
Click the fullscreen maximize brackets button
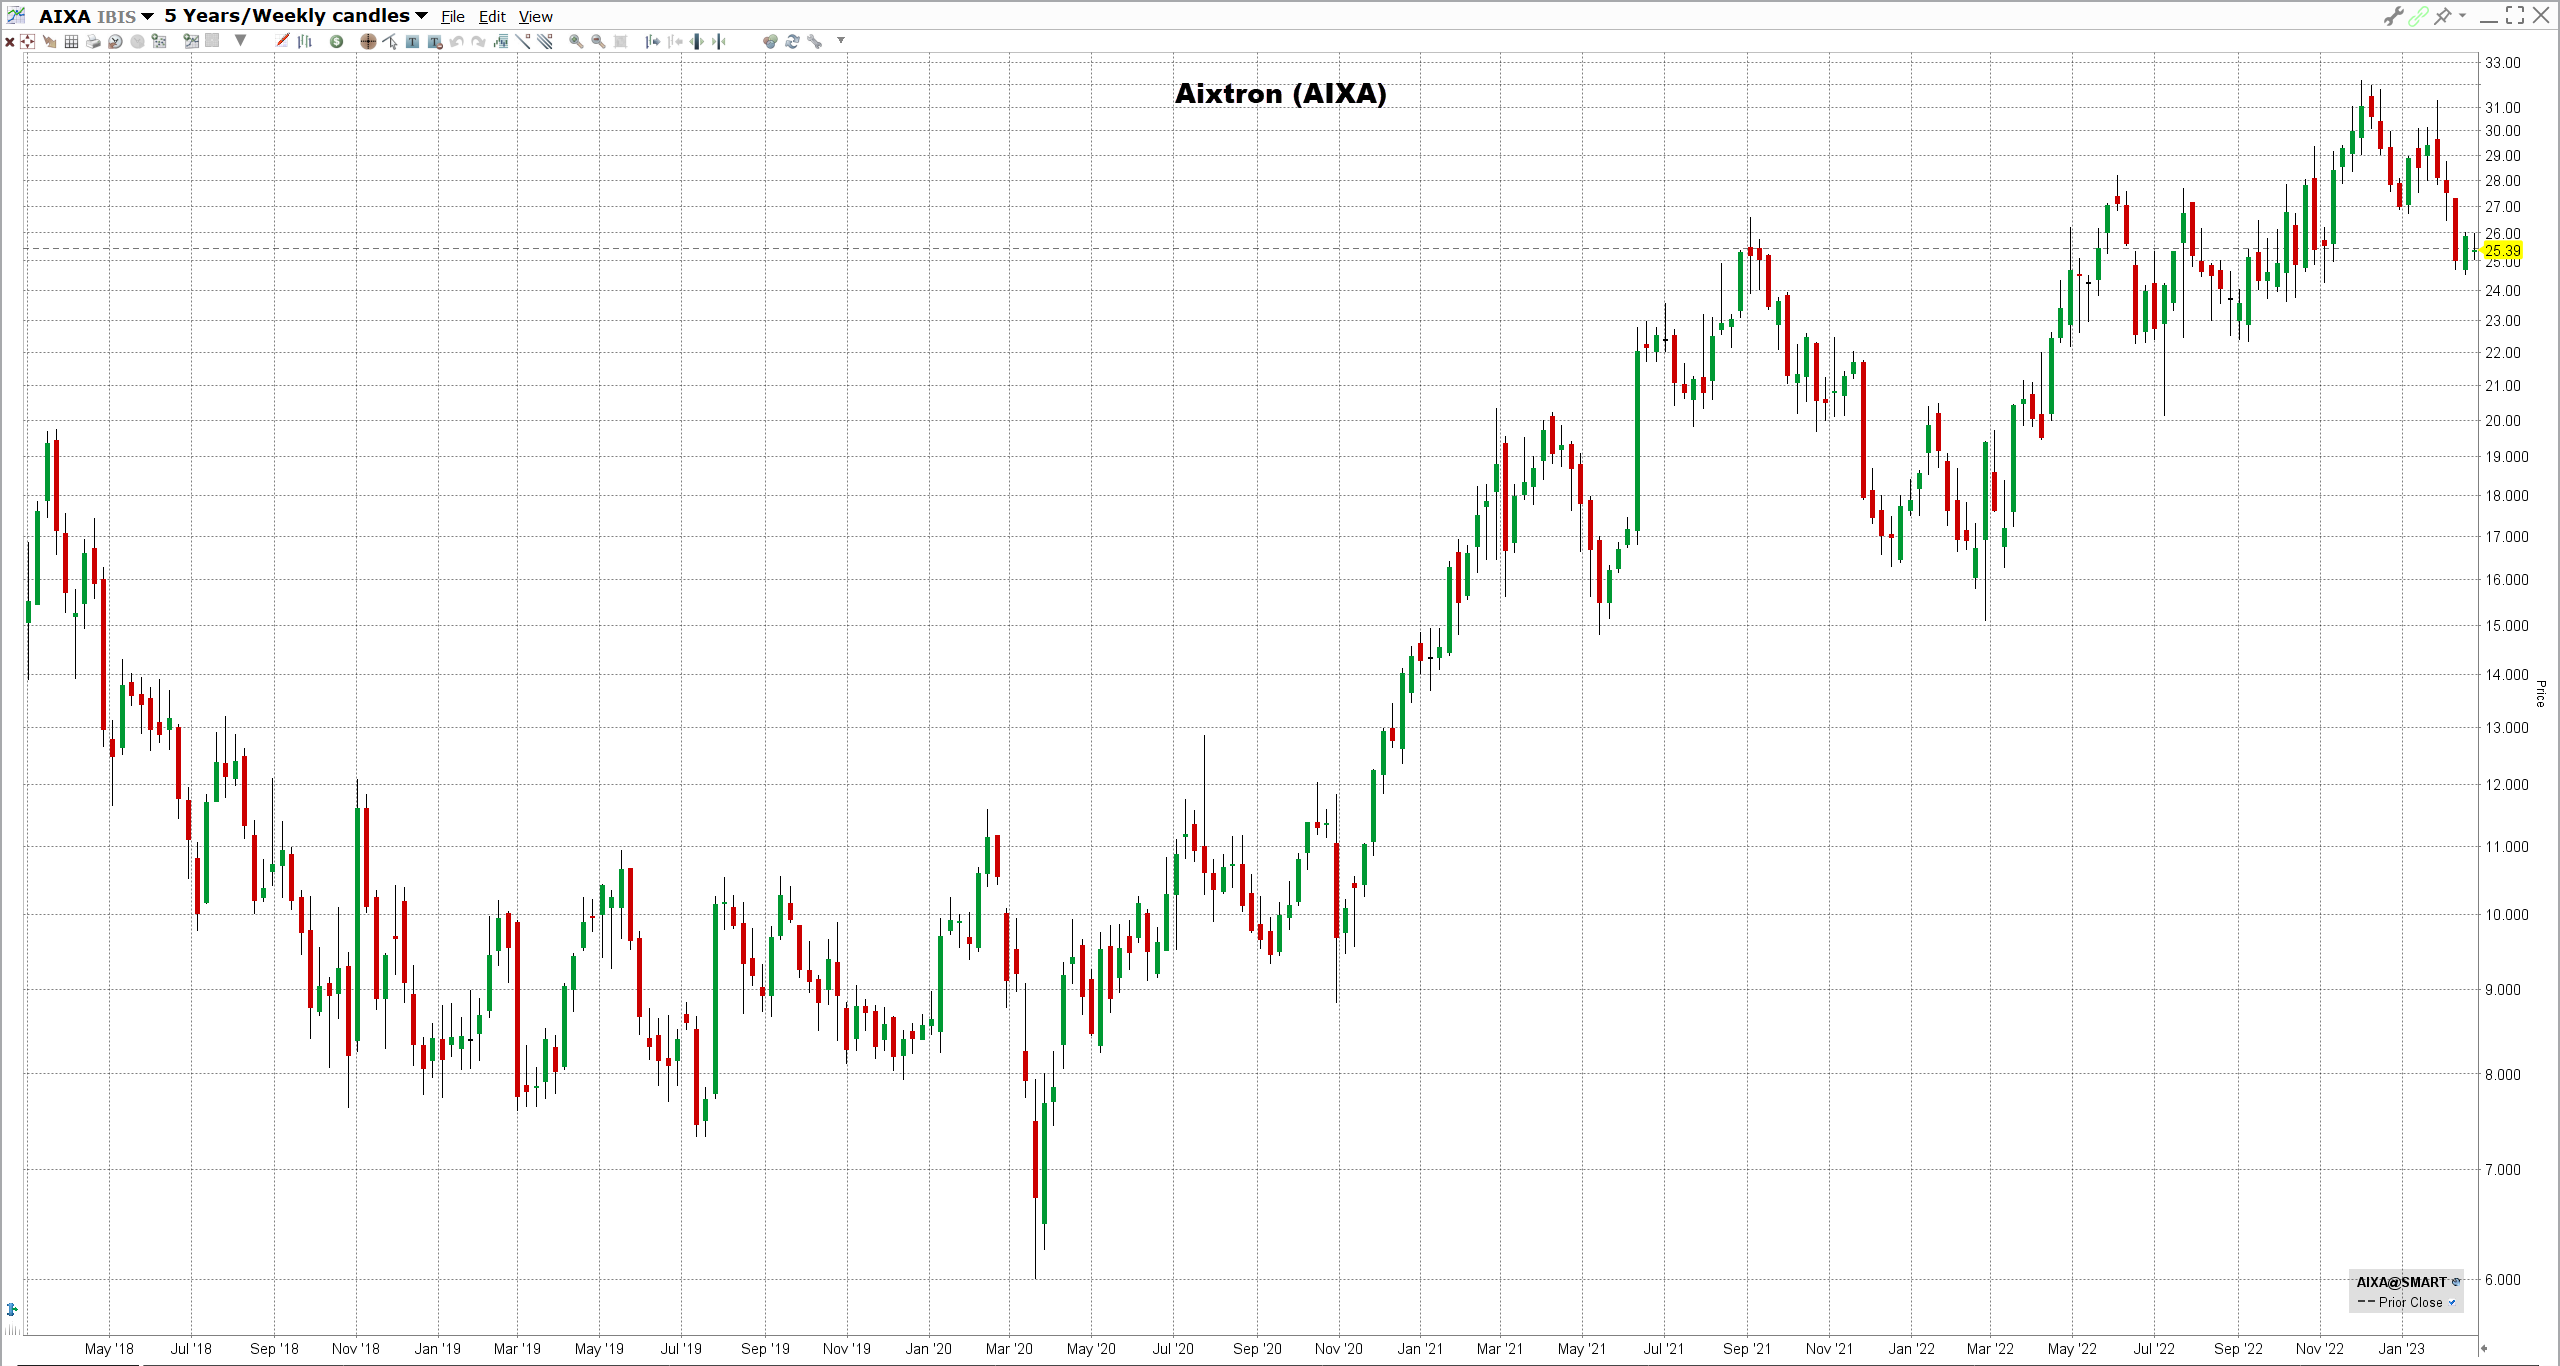[x=2515, y=15]
